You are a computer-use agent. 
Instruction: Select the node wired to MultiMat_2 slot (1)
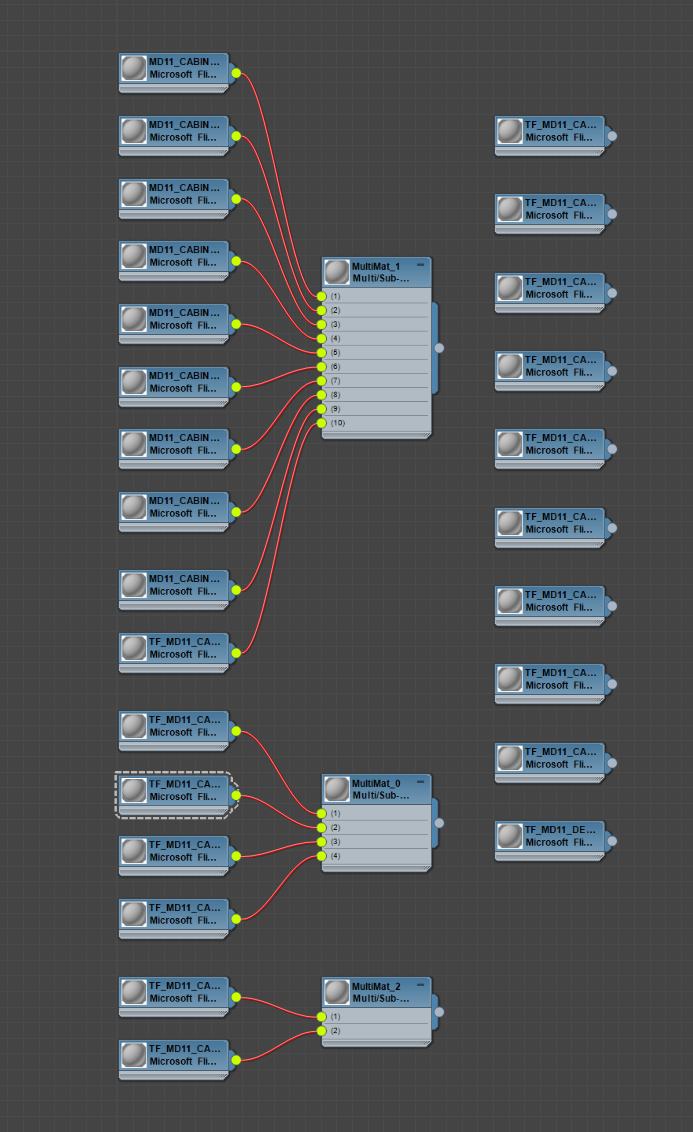[x=183, y=993]
